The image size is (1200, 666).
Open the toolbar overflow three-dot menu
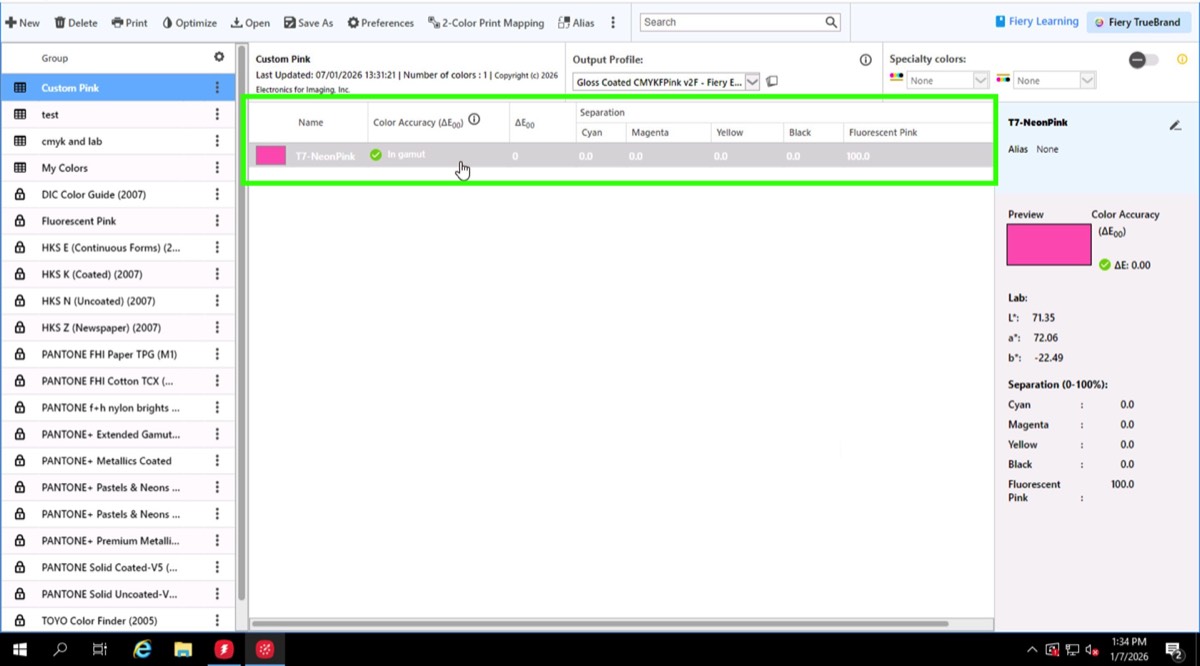(613, 23)
